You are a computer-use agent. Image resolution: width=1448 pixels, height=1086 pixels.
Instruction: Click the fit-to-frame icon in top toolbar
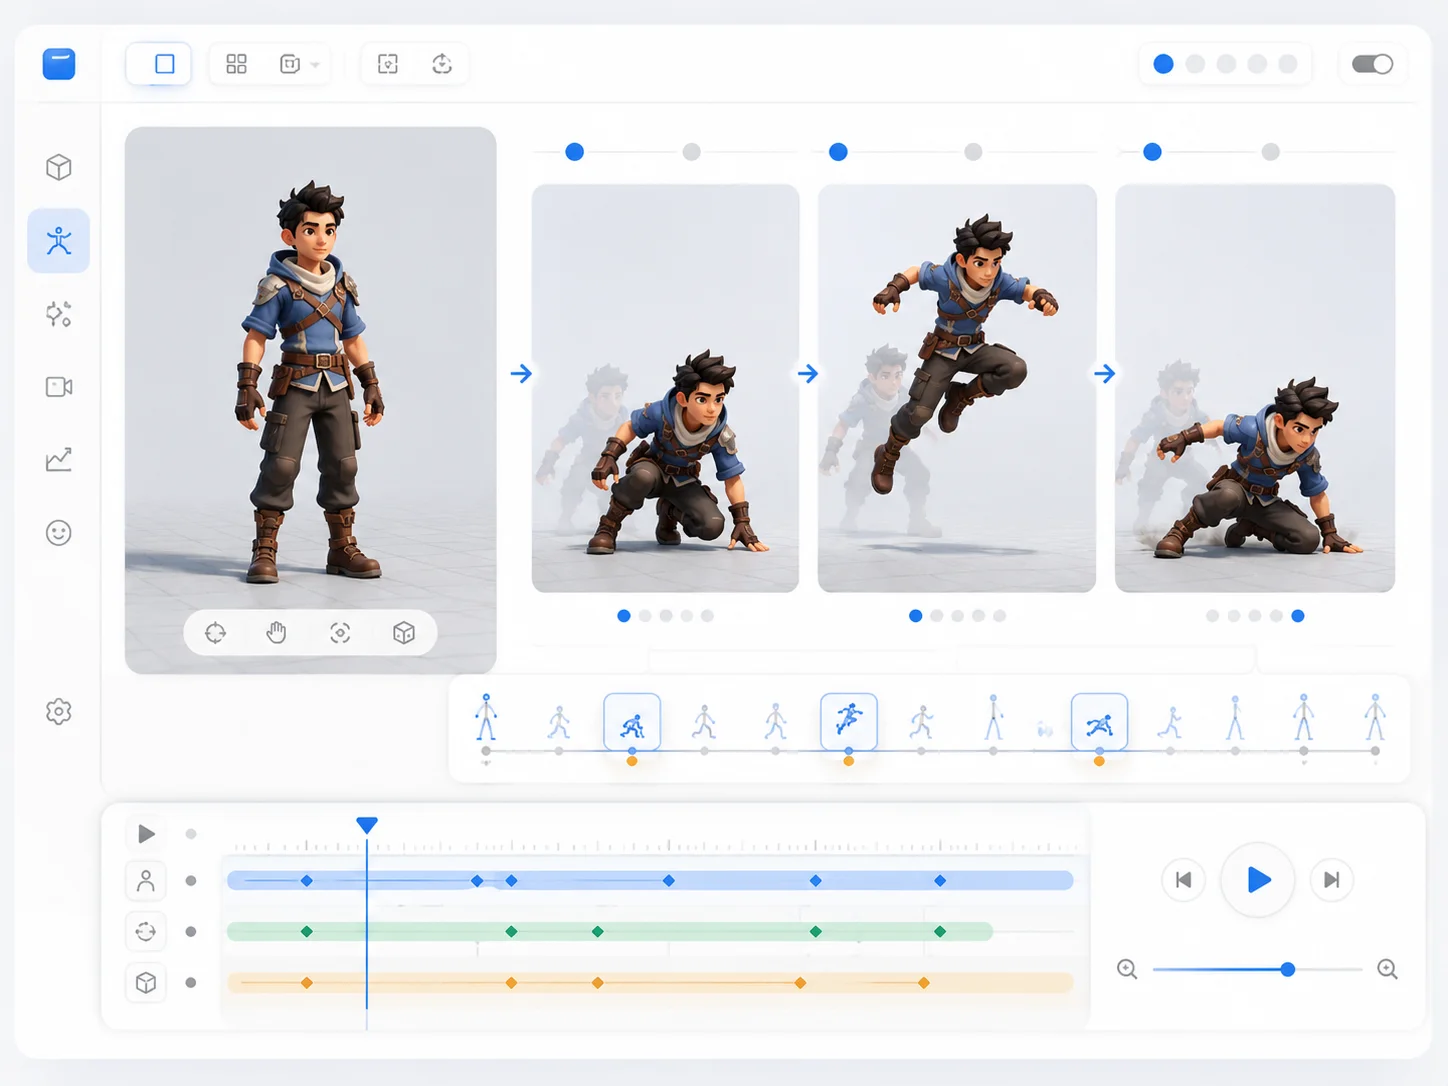pyautogui.click(x=388, y=64)
